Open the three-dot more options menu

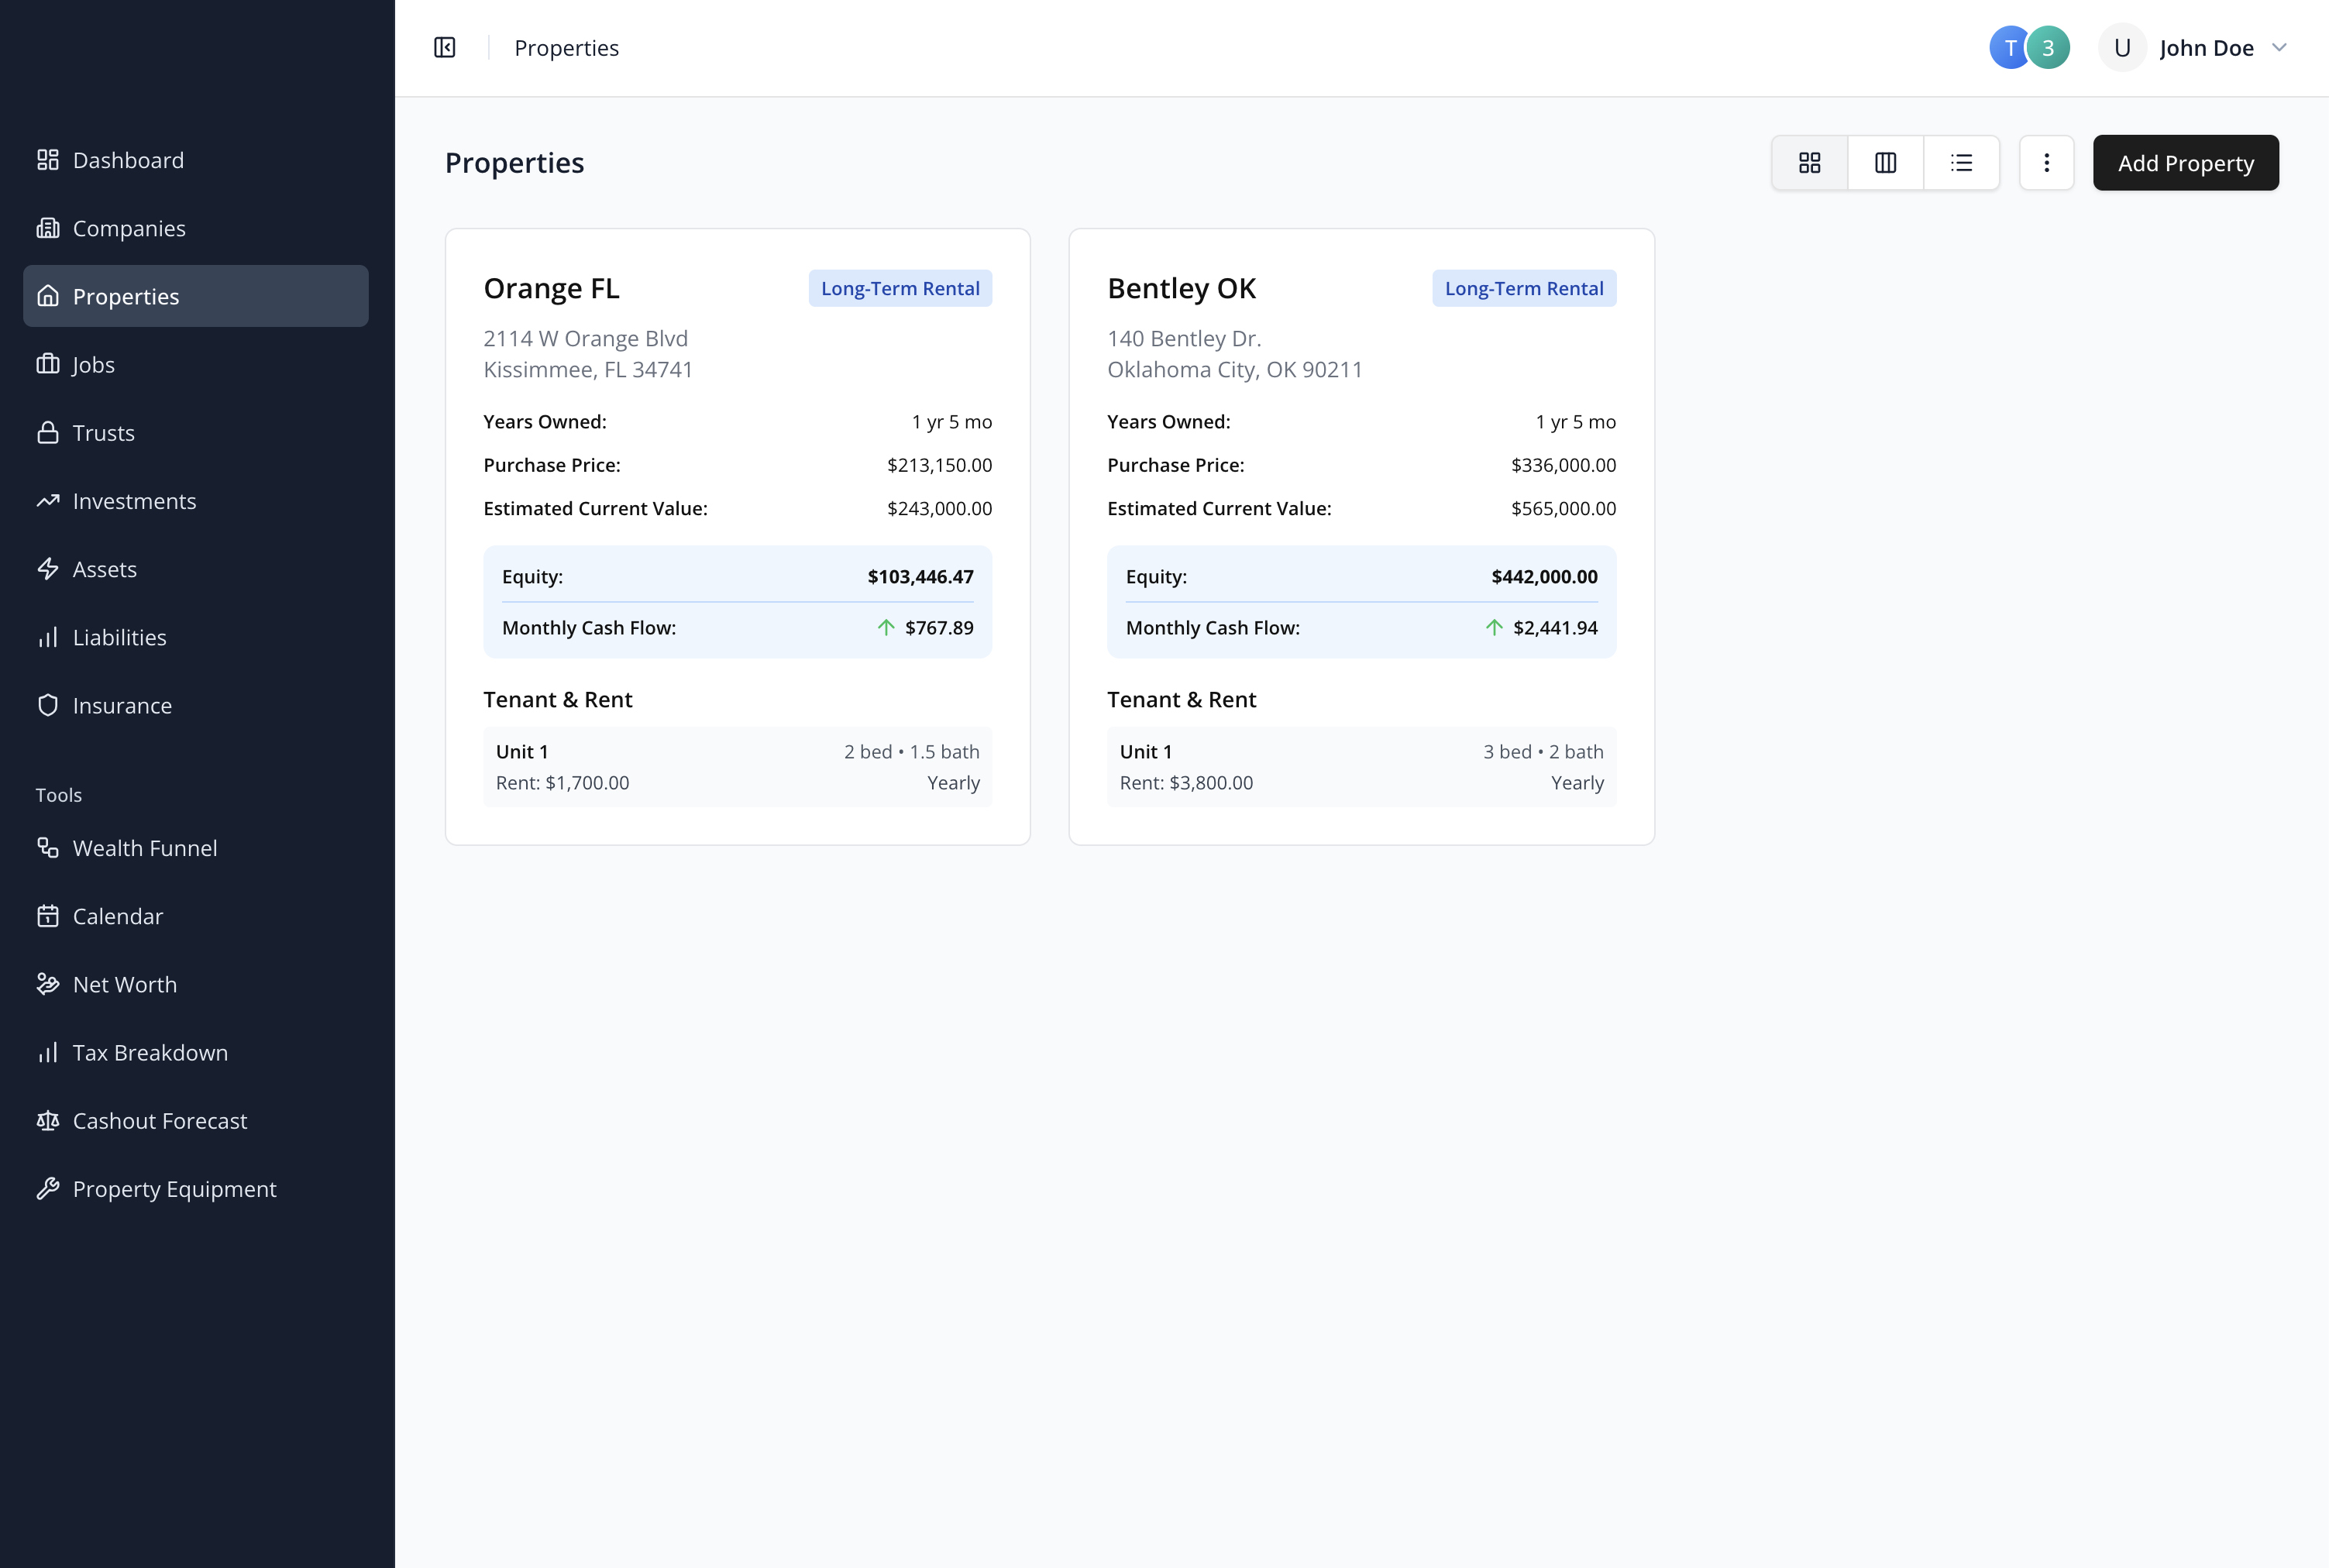[2047, 163]
